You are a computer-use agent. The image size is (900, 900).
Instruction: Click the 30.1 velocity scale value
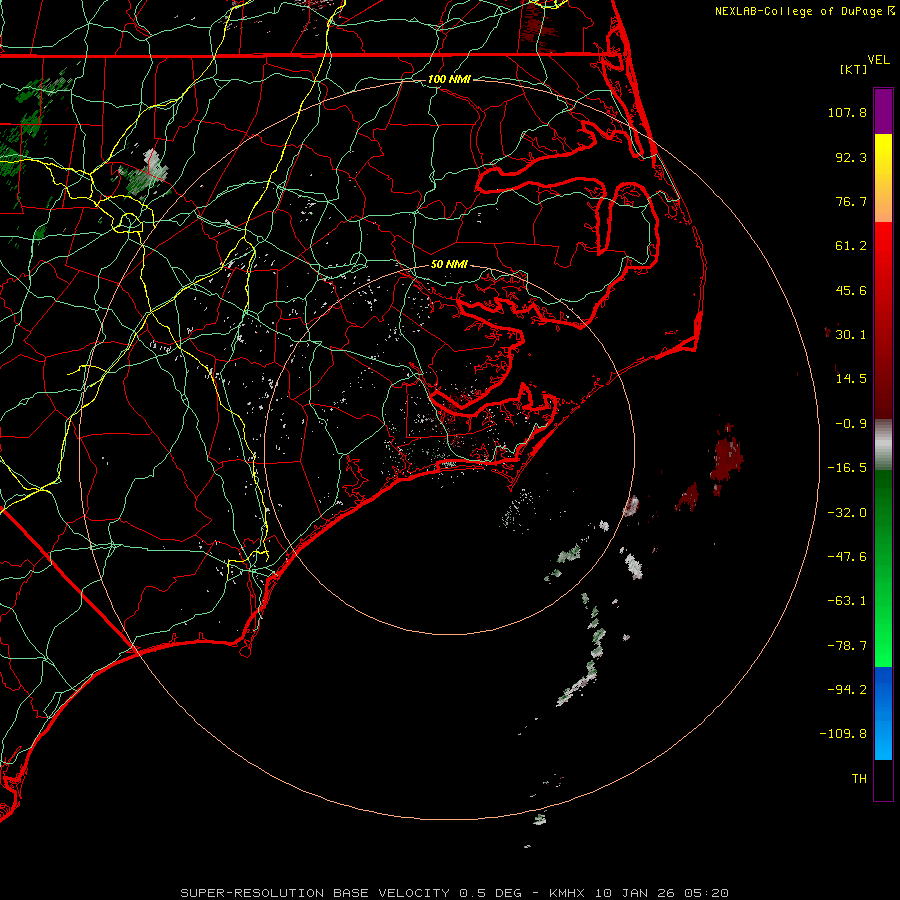click(x=851, y=335)
